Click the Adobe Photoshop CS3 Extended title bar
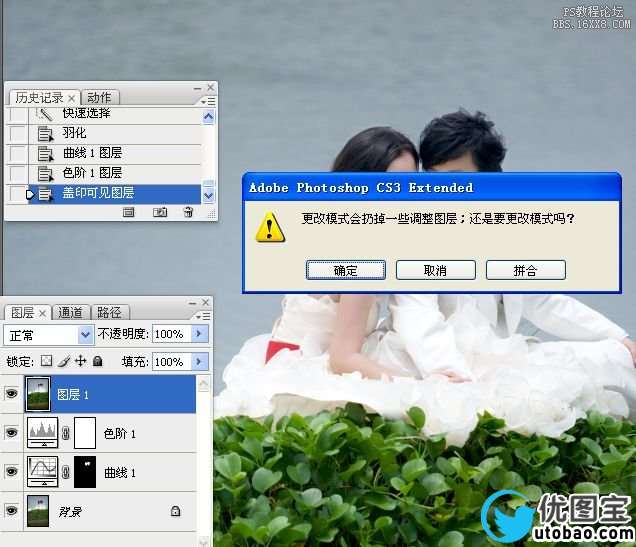This screenshot has width=636, height=547. (x=432, y=188)
